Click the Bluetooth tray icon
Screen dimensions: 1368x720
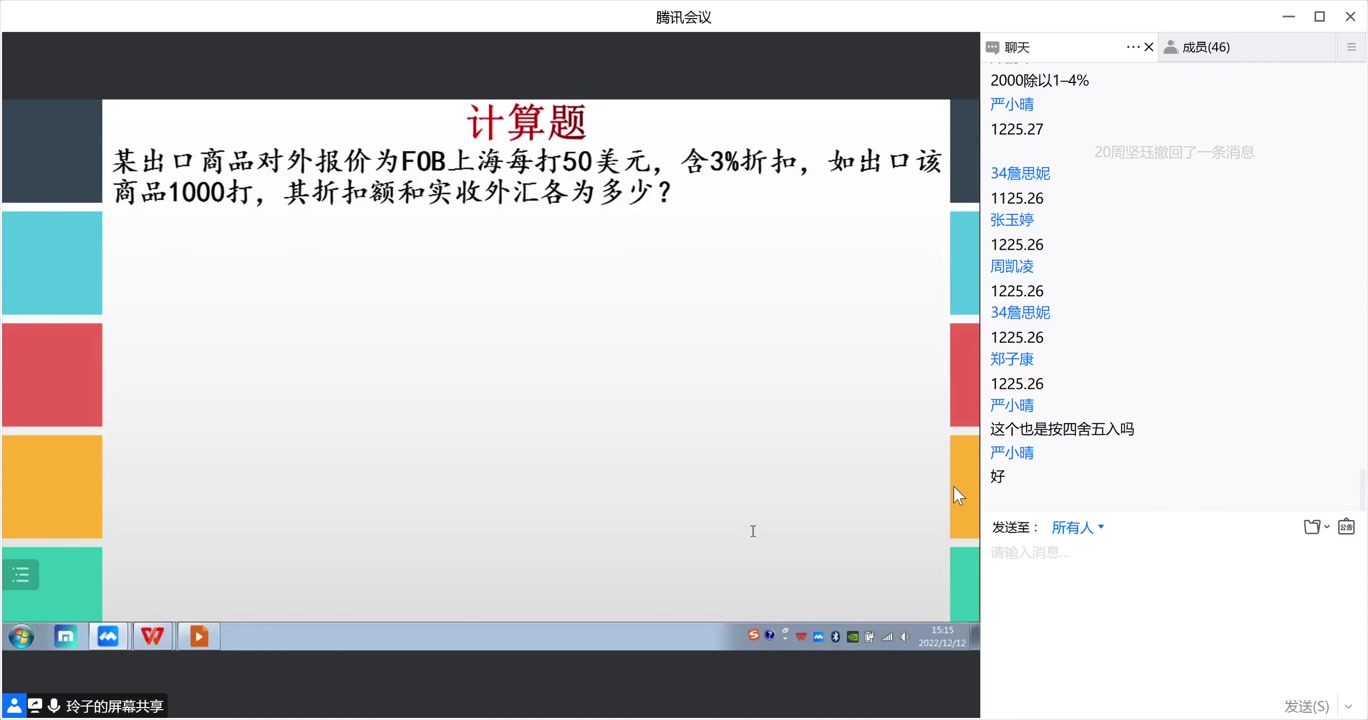(x=835, y=636)
